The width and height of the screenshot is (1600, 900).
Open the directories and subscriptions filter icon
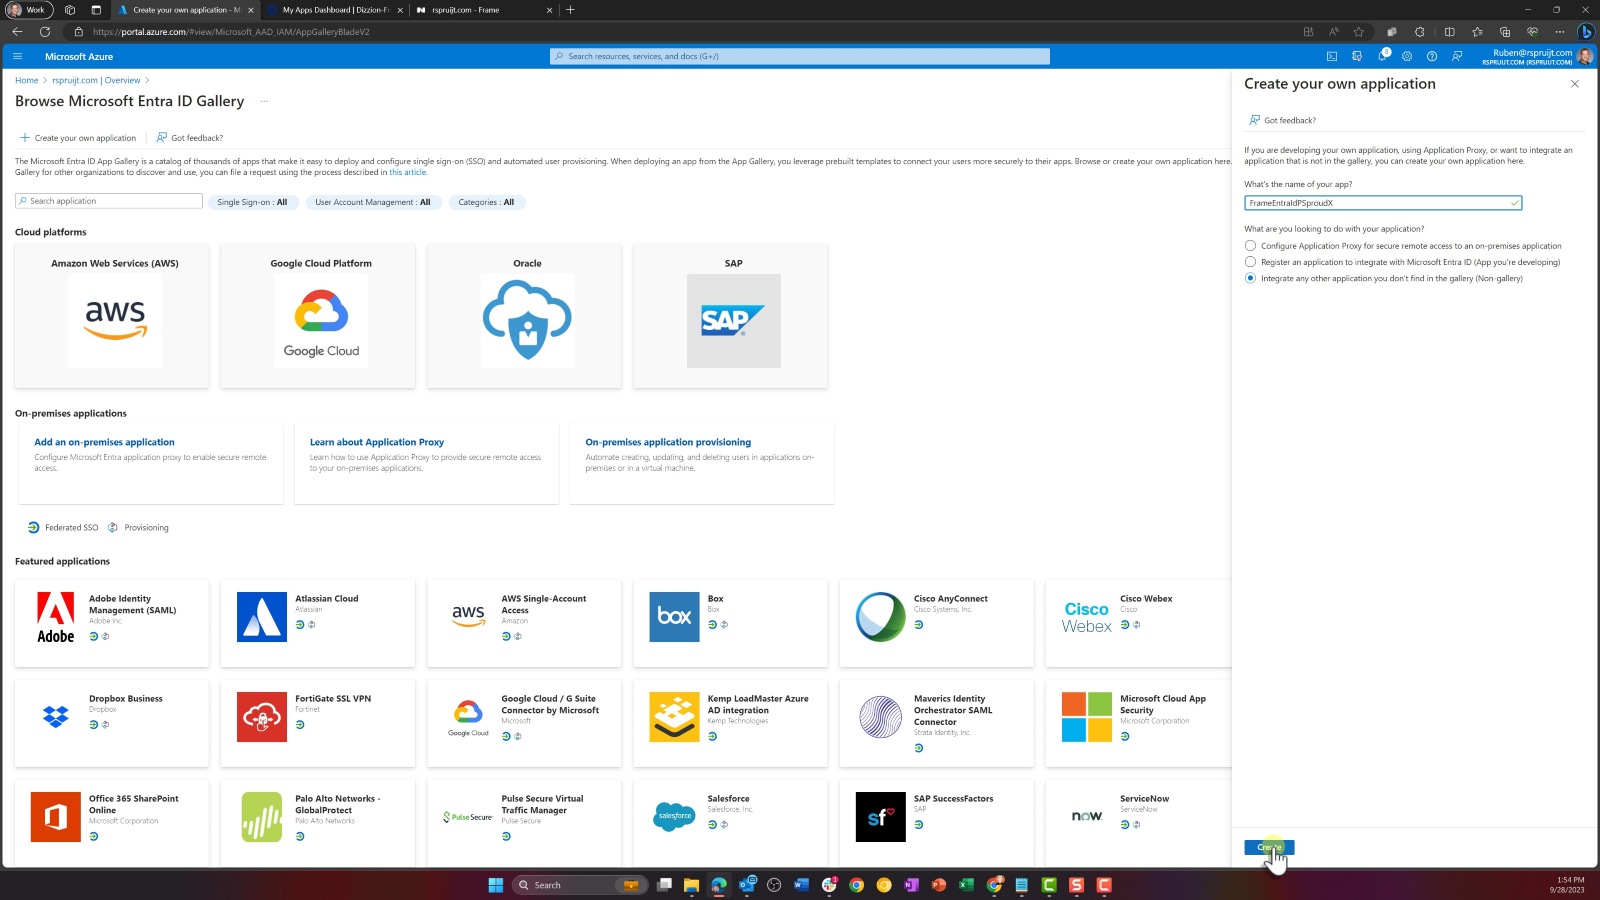(x=1357, y=57)
